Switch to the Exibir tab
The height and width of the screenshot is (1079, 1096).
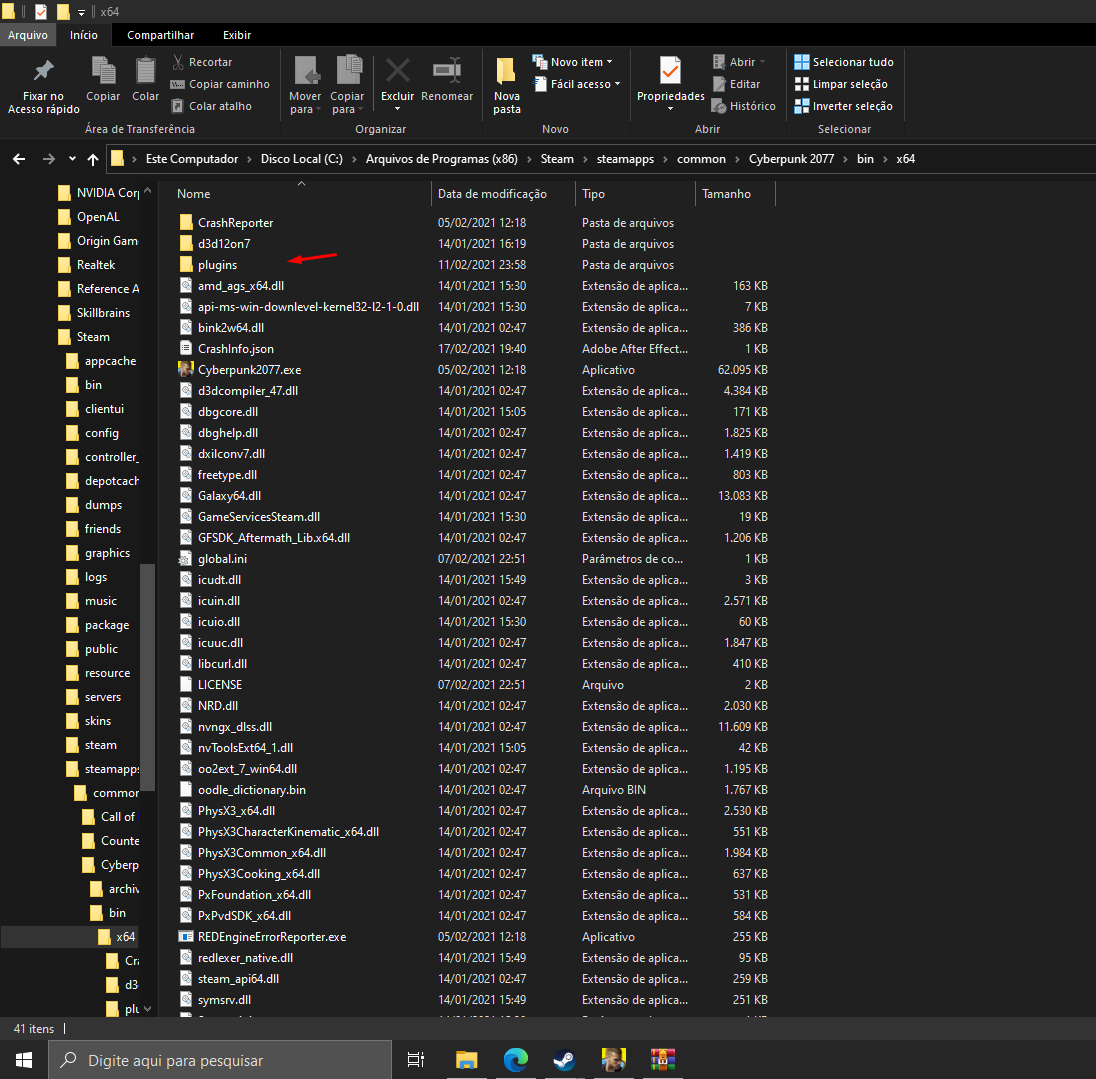pos(237,35)
